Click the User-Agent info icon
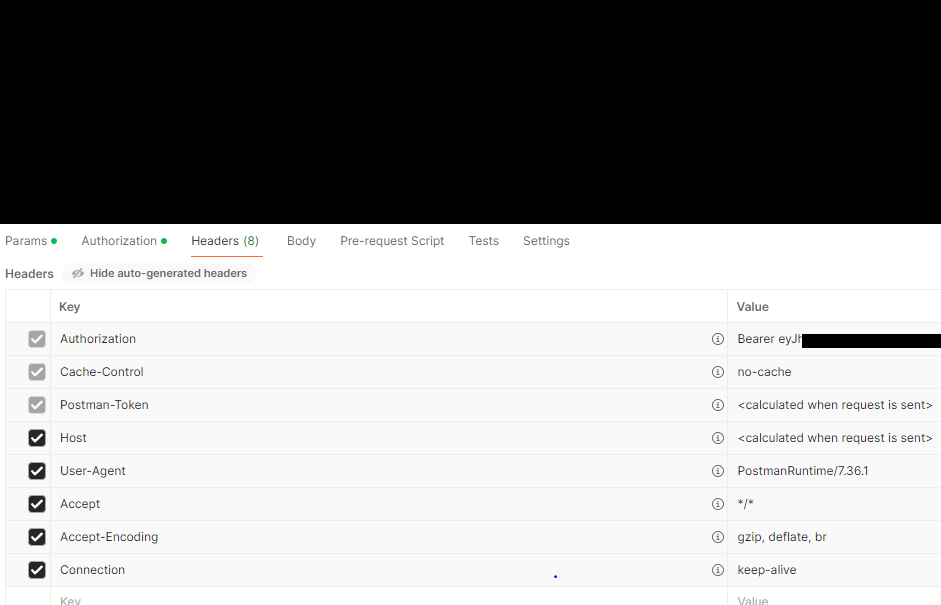The image size is (941, 605). (x=717, y=471)
